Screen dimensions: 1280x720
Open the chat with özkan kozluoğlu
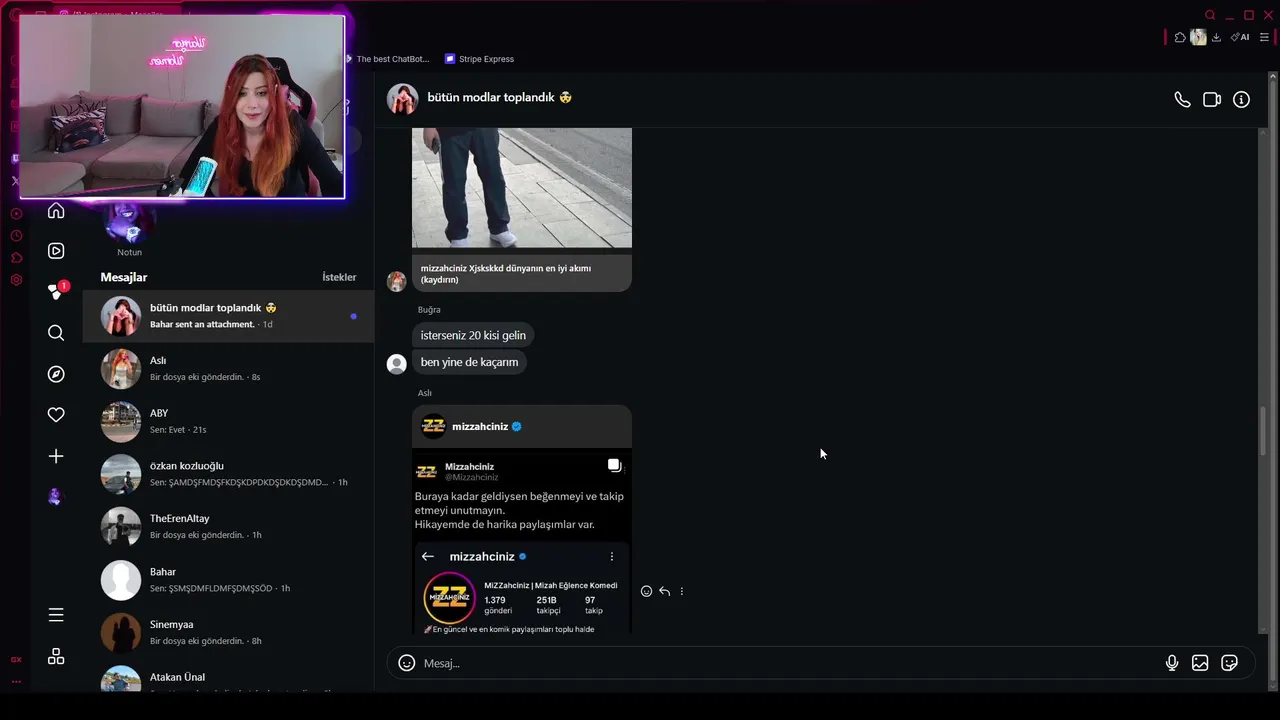(228, 474)
